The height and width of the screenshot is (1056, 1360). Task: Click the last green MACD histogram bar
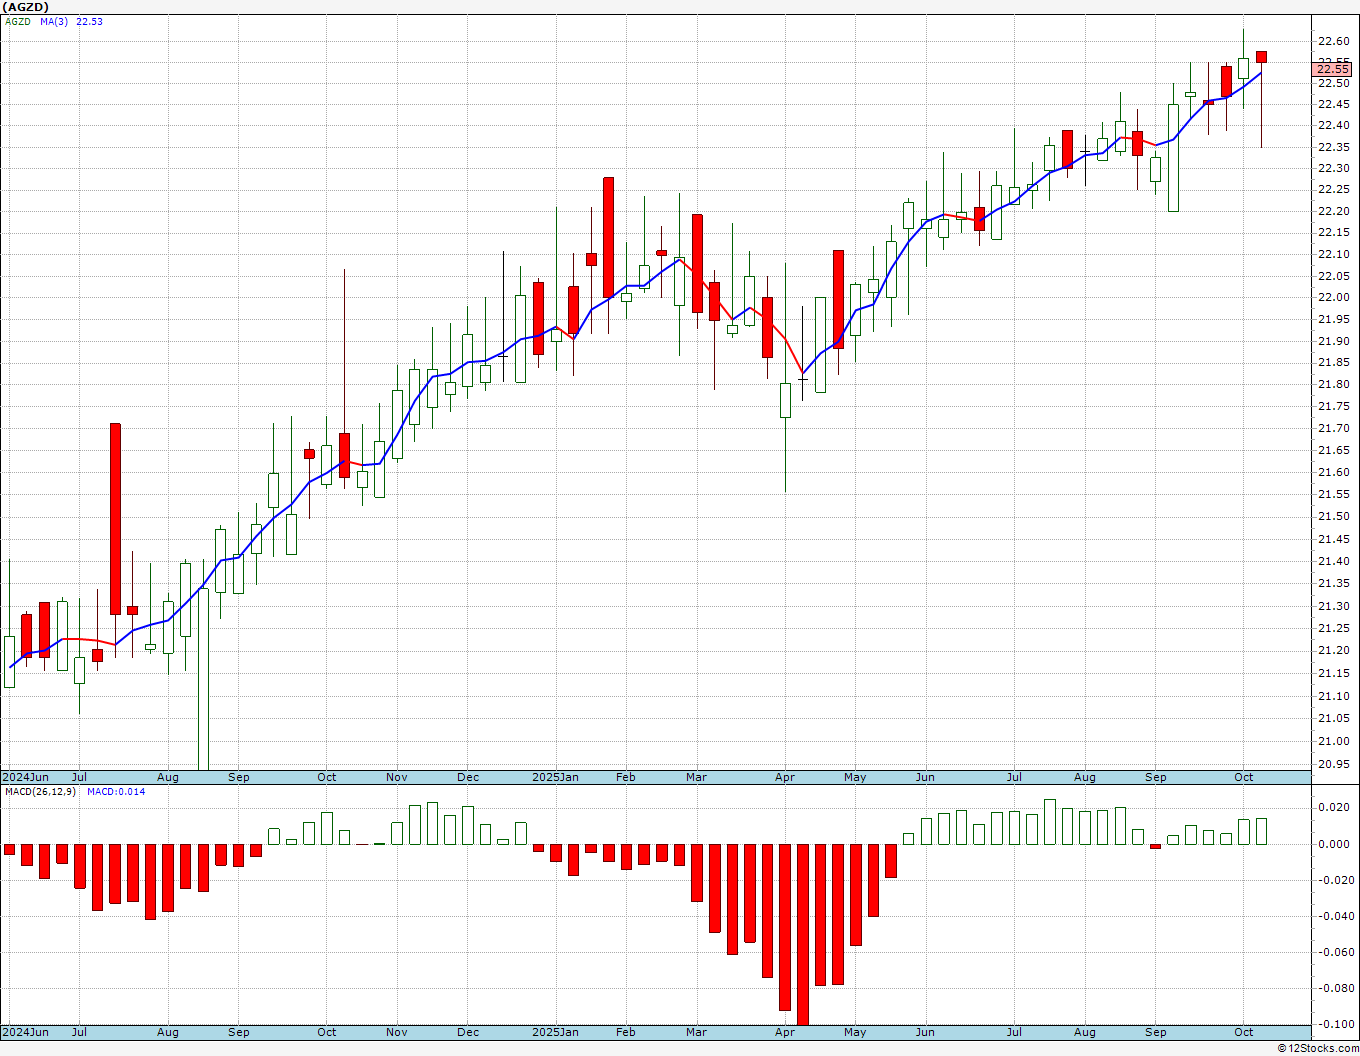click(1262, 831)
